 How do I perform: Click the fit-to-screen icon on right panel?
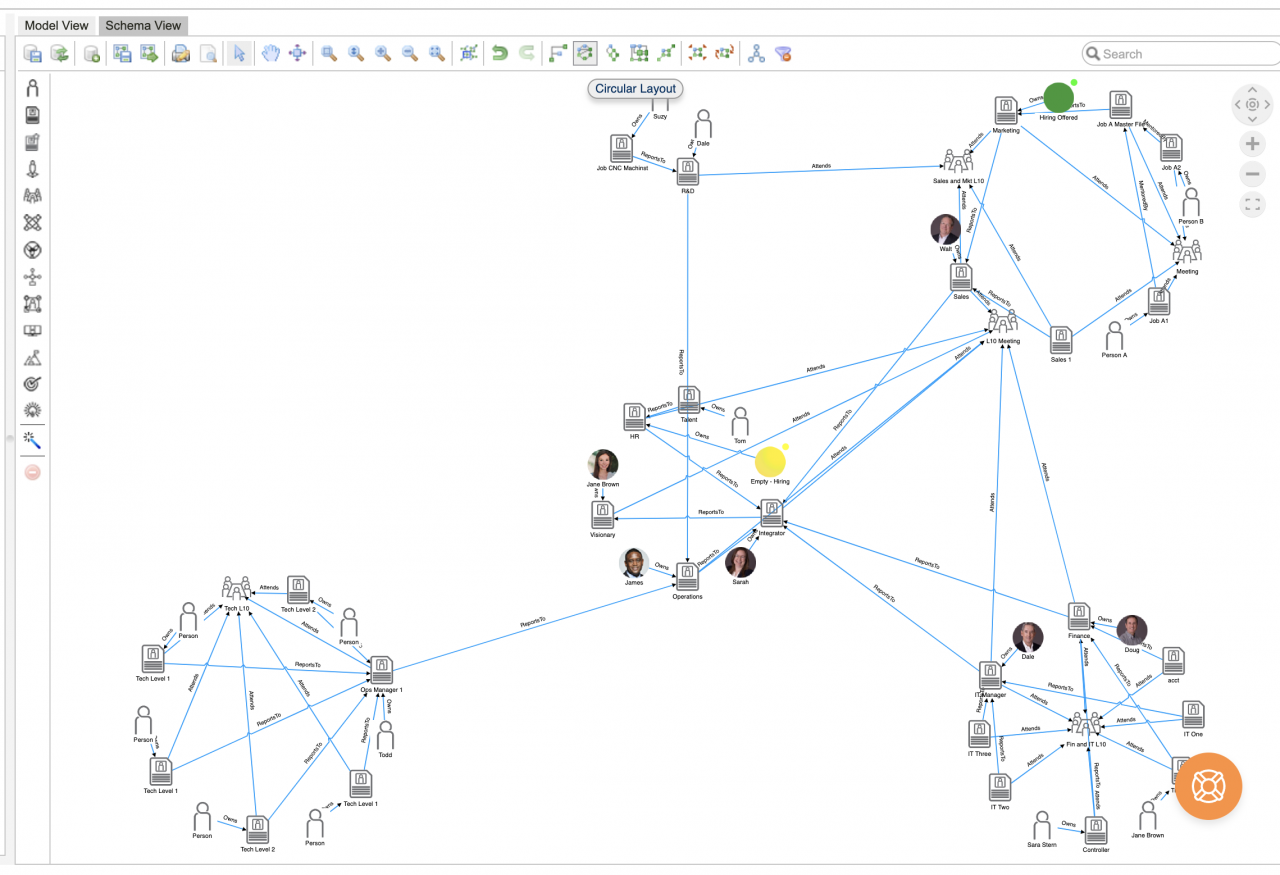point(1252,204)
